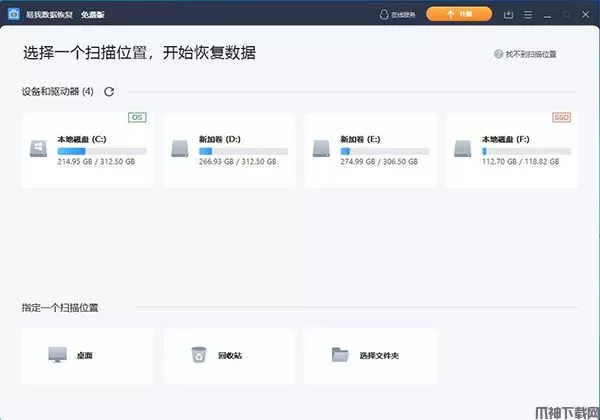Choose the 回收站 scan location label
Screen dimensions: 600x420
[230, 356]
